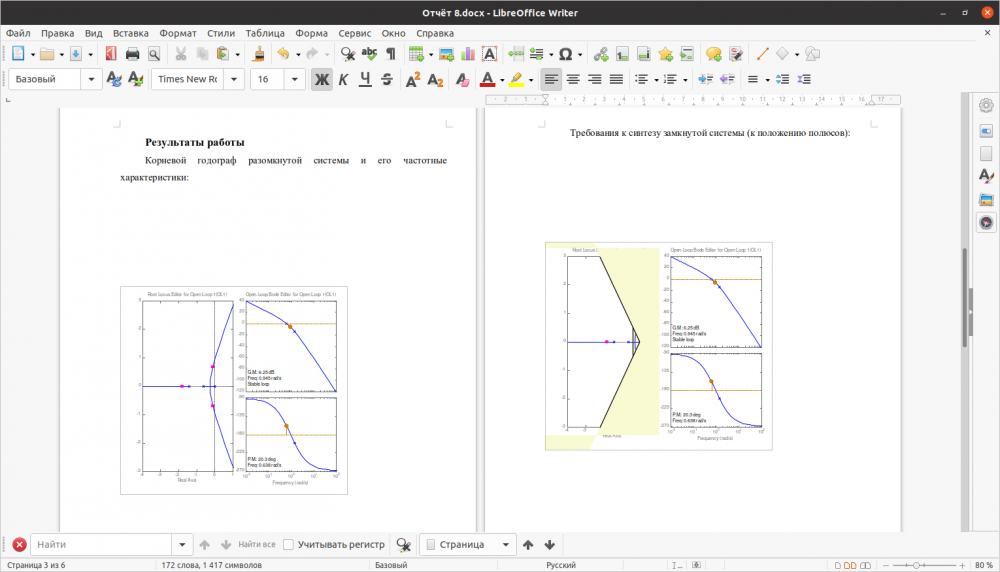The width and height of the screenshot is (1000, 572).
Task: Toggle formatting marks display (¶)
Action: pos(391,54)
